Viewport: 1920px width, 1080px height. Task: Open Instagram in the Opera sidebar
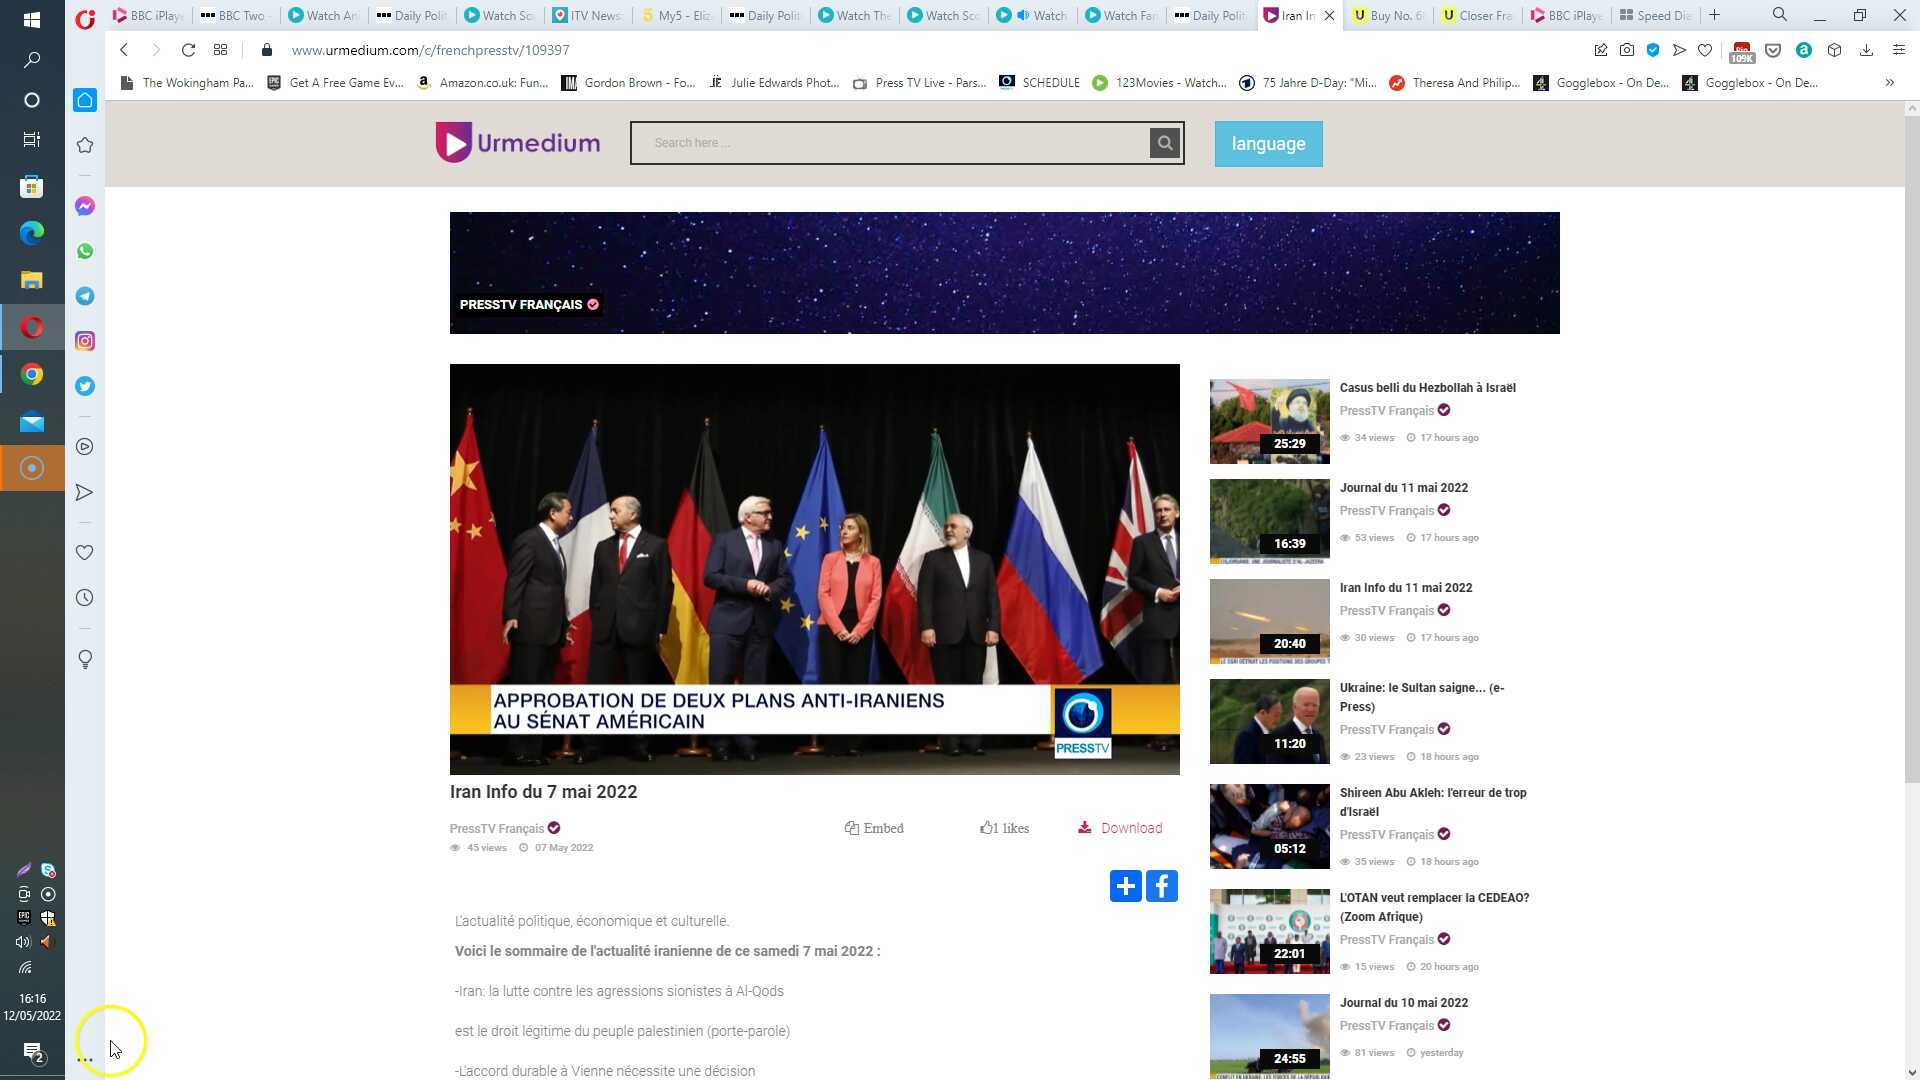point(85,341)
